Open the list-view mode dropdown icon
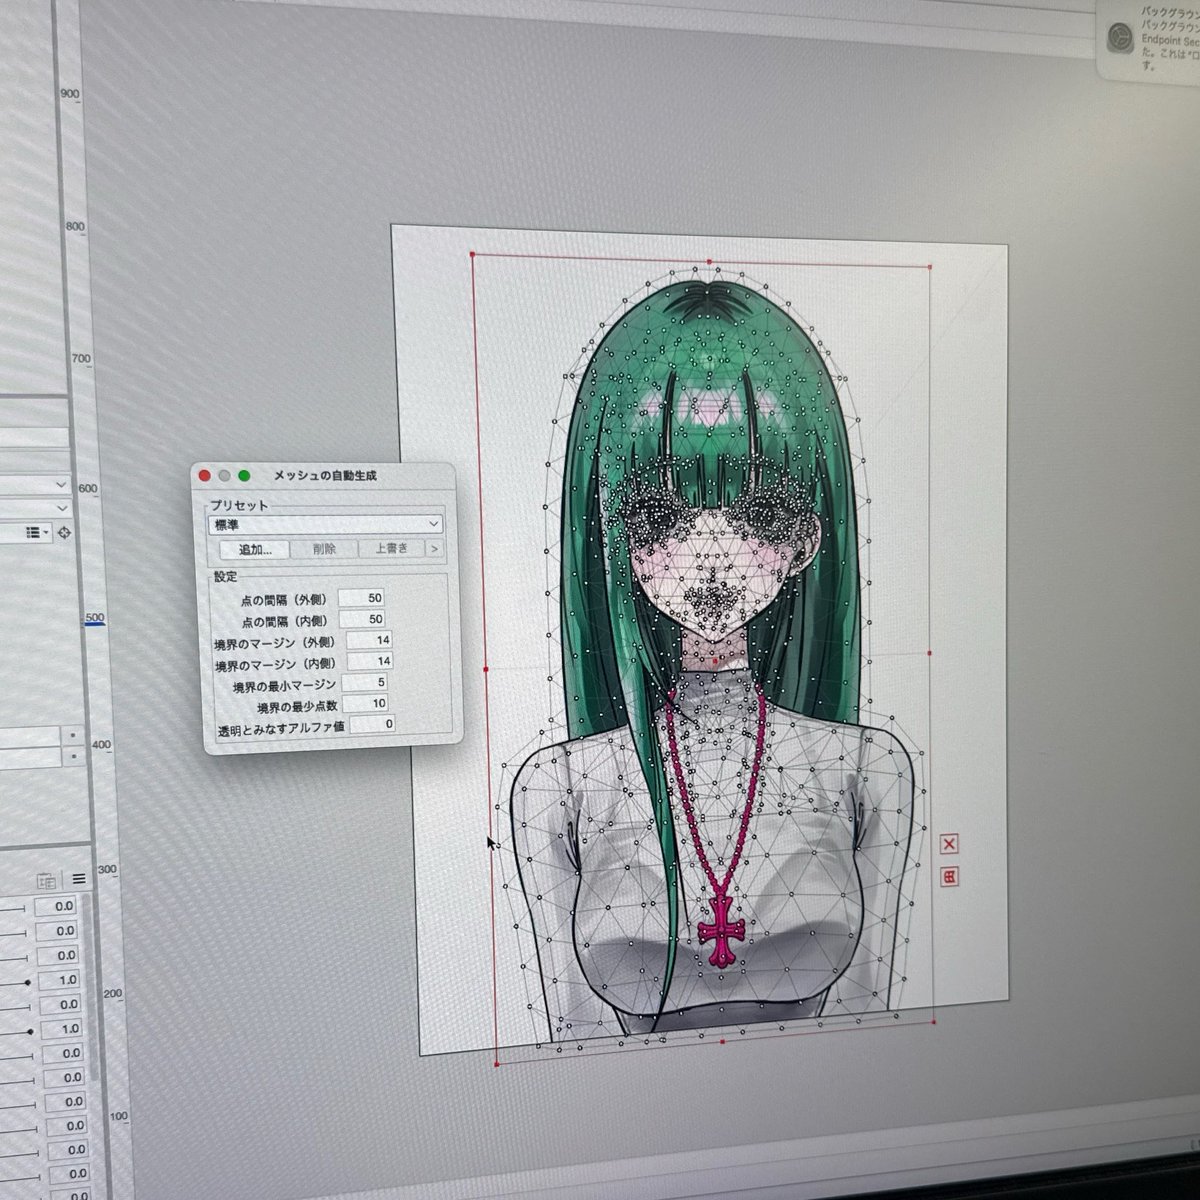Screen dimensions: 1200x1200 [x=37, y=533]
